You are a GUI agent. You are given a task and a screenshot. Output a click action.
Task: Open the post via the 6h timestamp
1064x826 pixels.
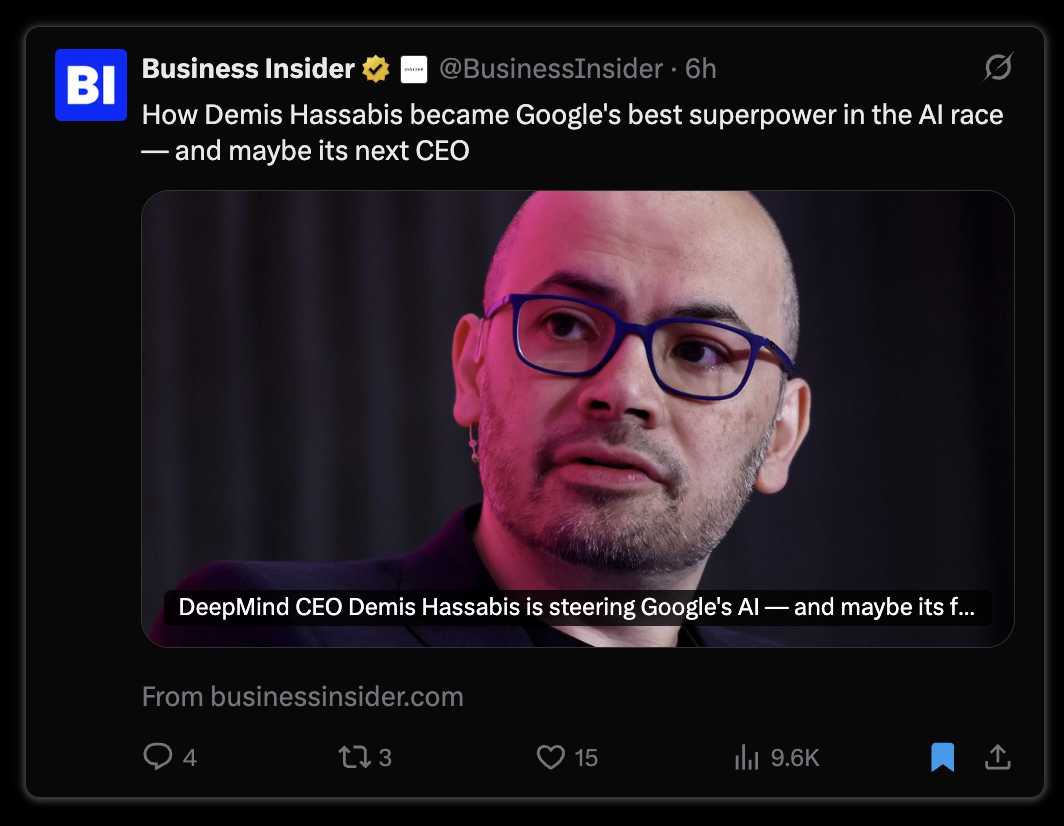(700, 69)
